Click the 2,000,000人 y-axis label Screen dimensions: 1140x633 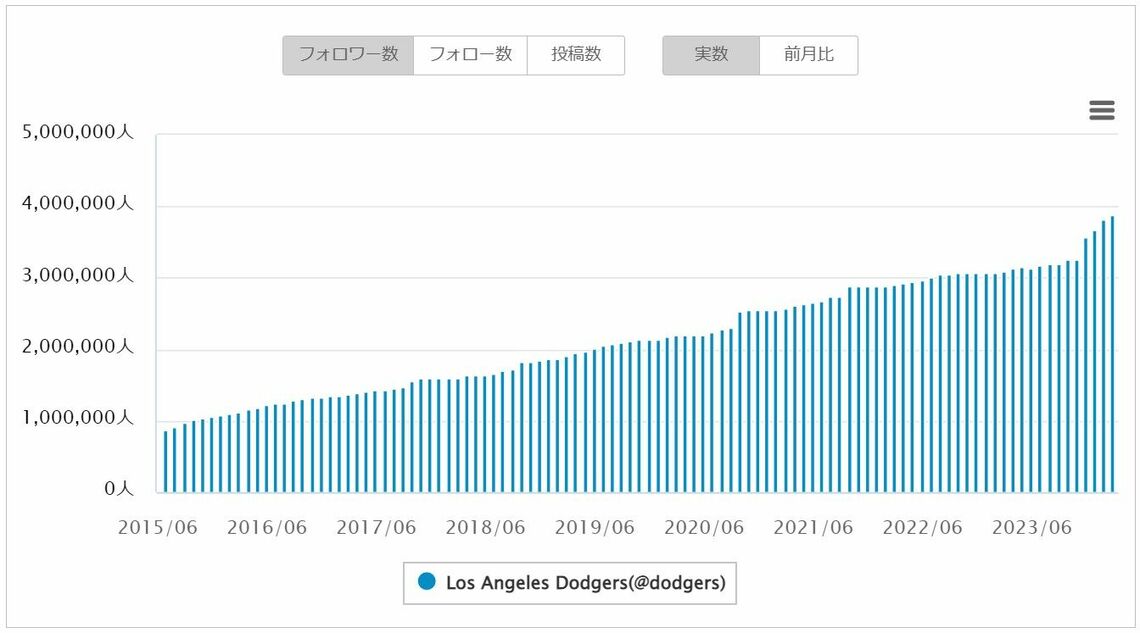[x=79, y=347]
